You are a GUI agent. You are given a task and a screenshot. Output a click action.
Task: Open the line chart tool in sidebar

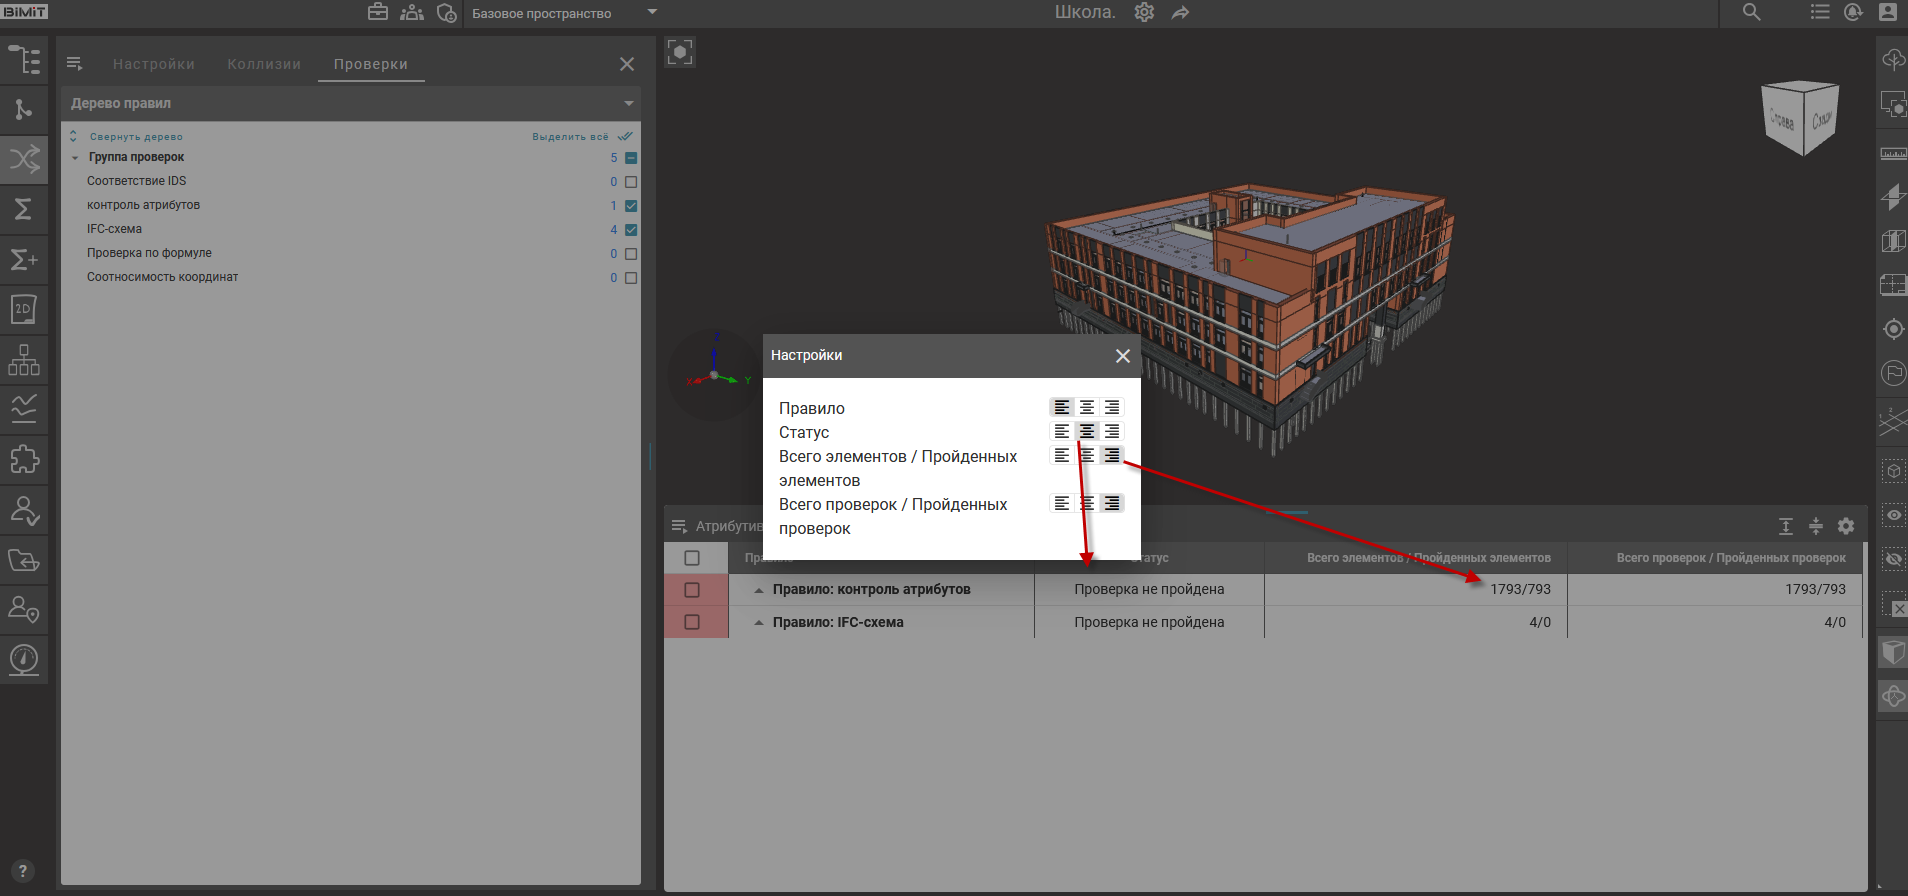pos(24,409)
